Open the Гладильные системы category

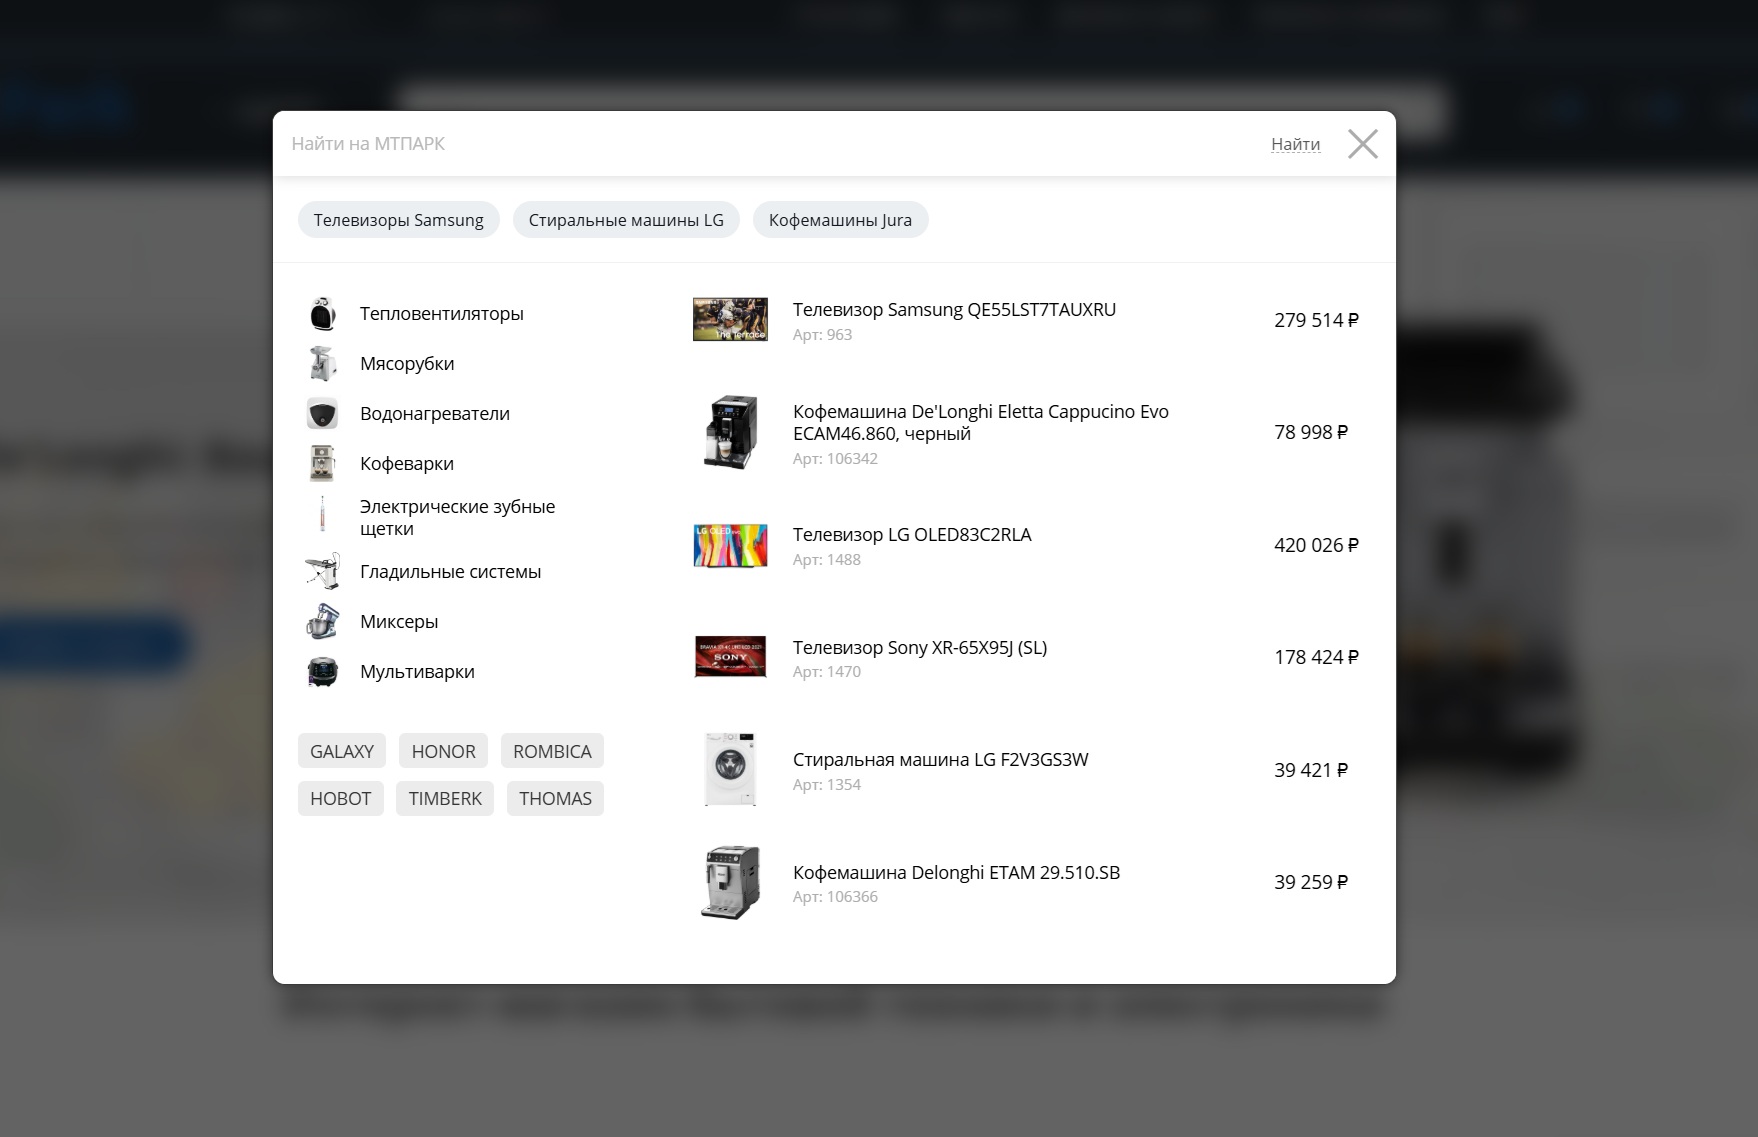450,572
